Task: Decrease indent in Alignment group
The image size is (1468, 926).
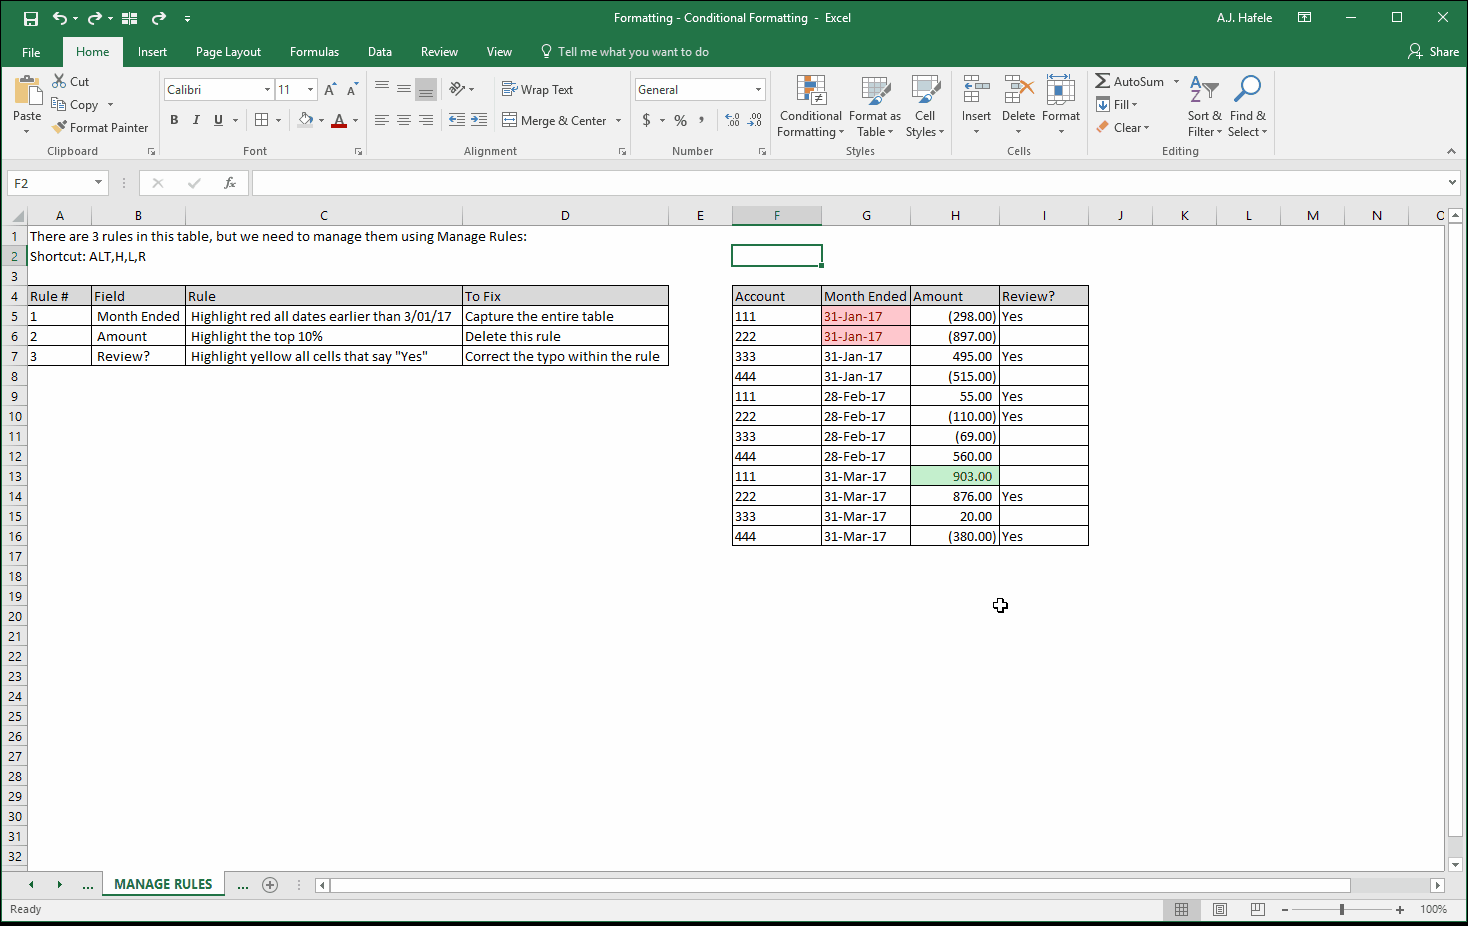Action: click(x=457, y=120)
